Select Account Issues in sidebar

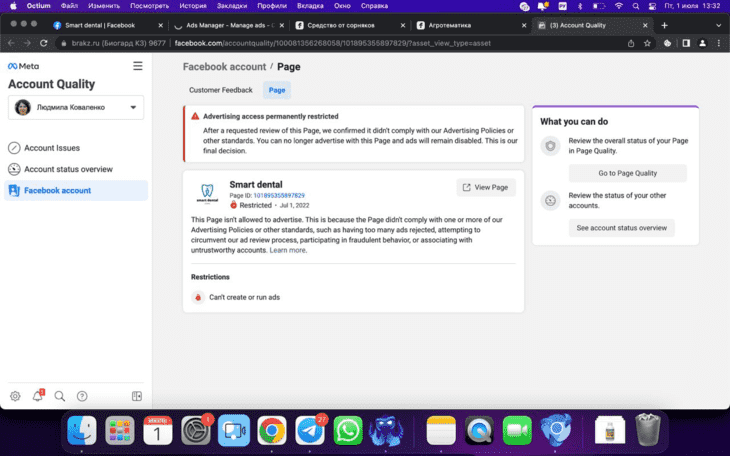point(76,148)
